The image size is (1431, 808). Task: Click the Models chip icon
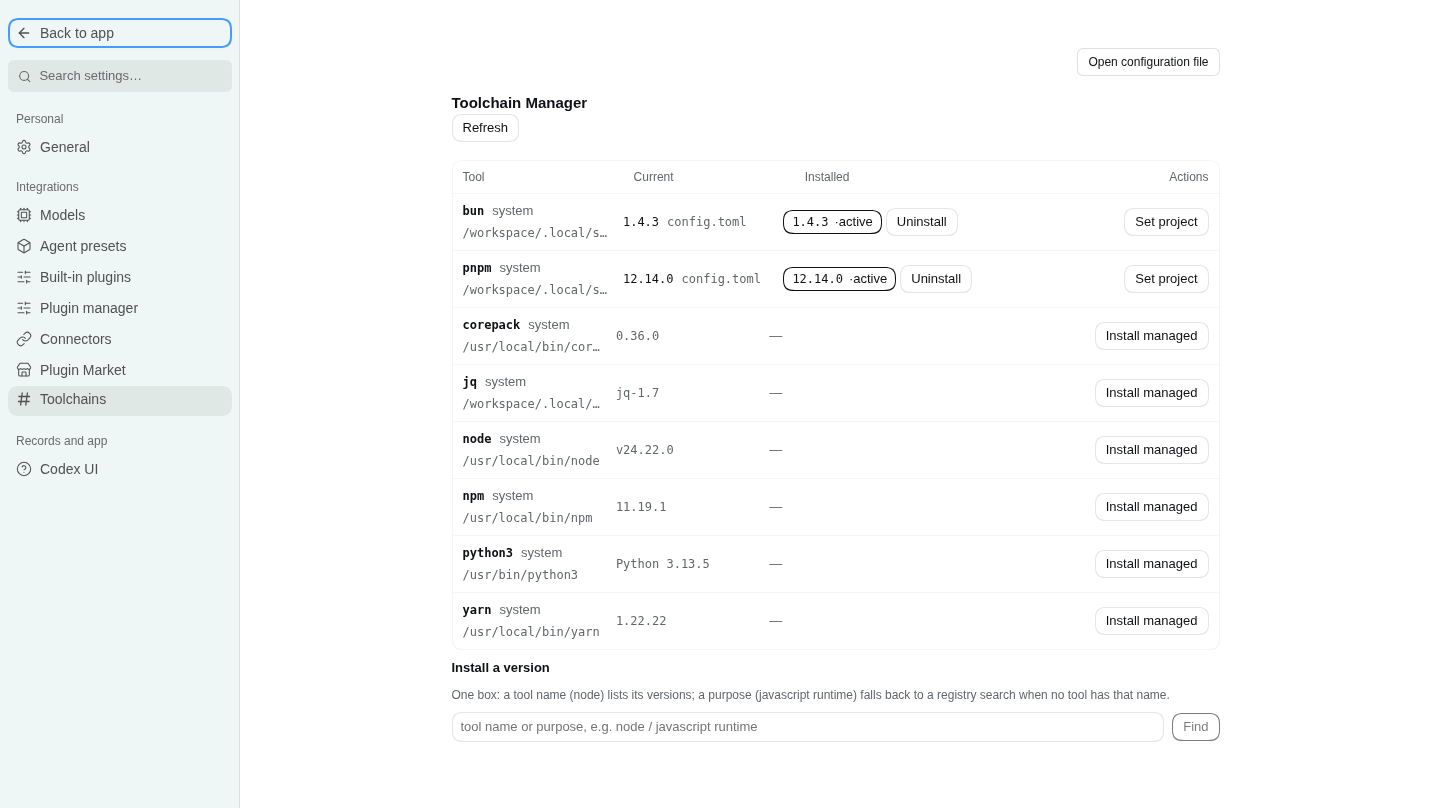click(x=24, y=215)
